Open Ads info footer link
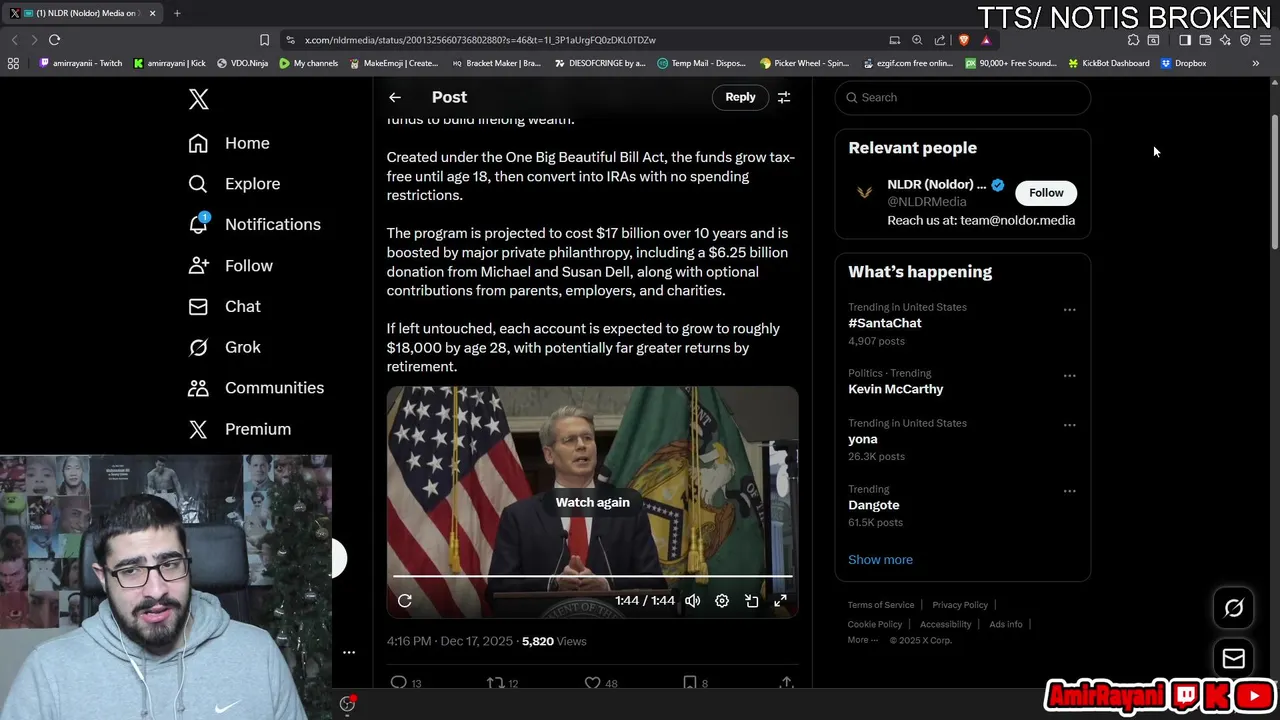 [1006, 624]
